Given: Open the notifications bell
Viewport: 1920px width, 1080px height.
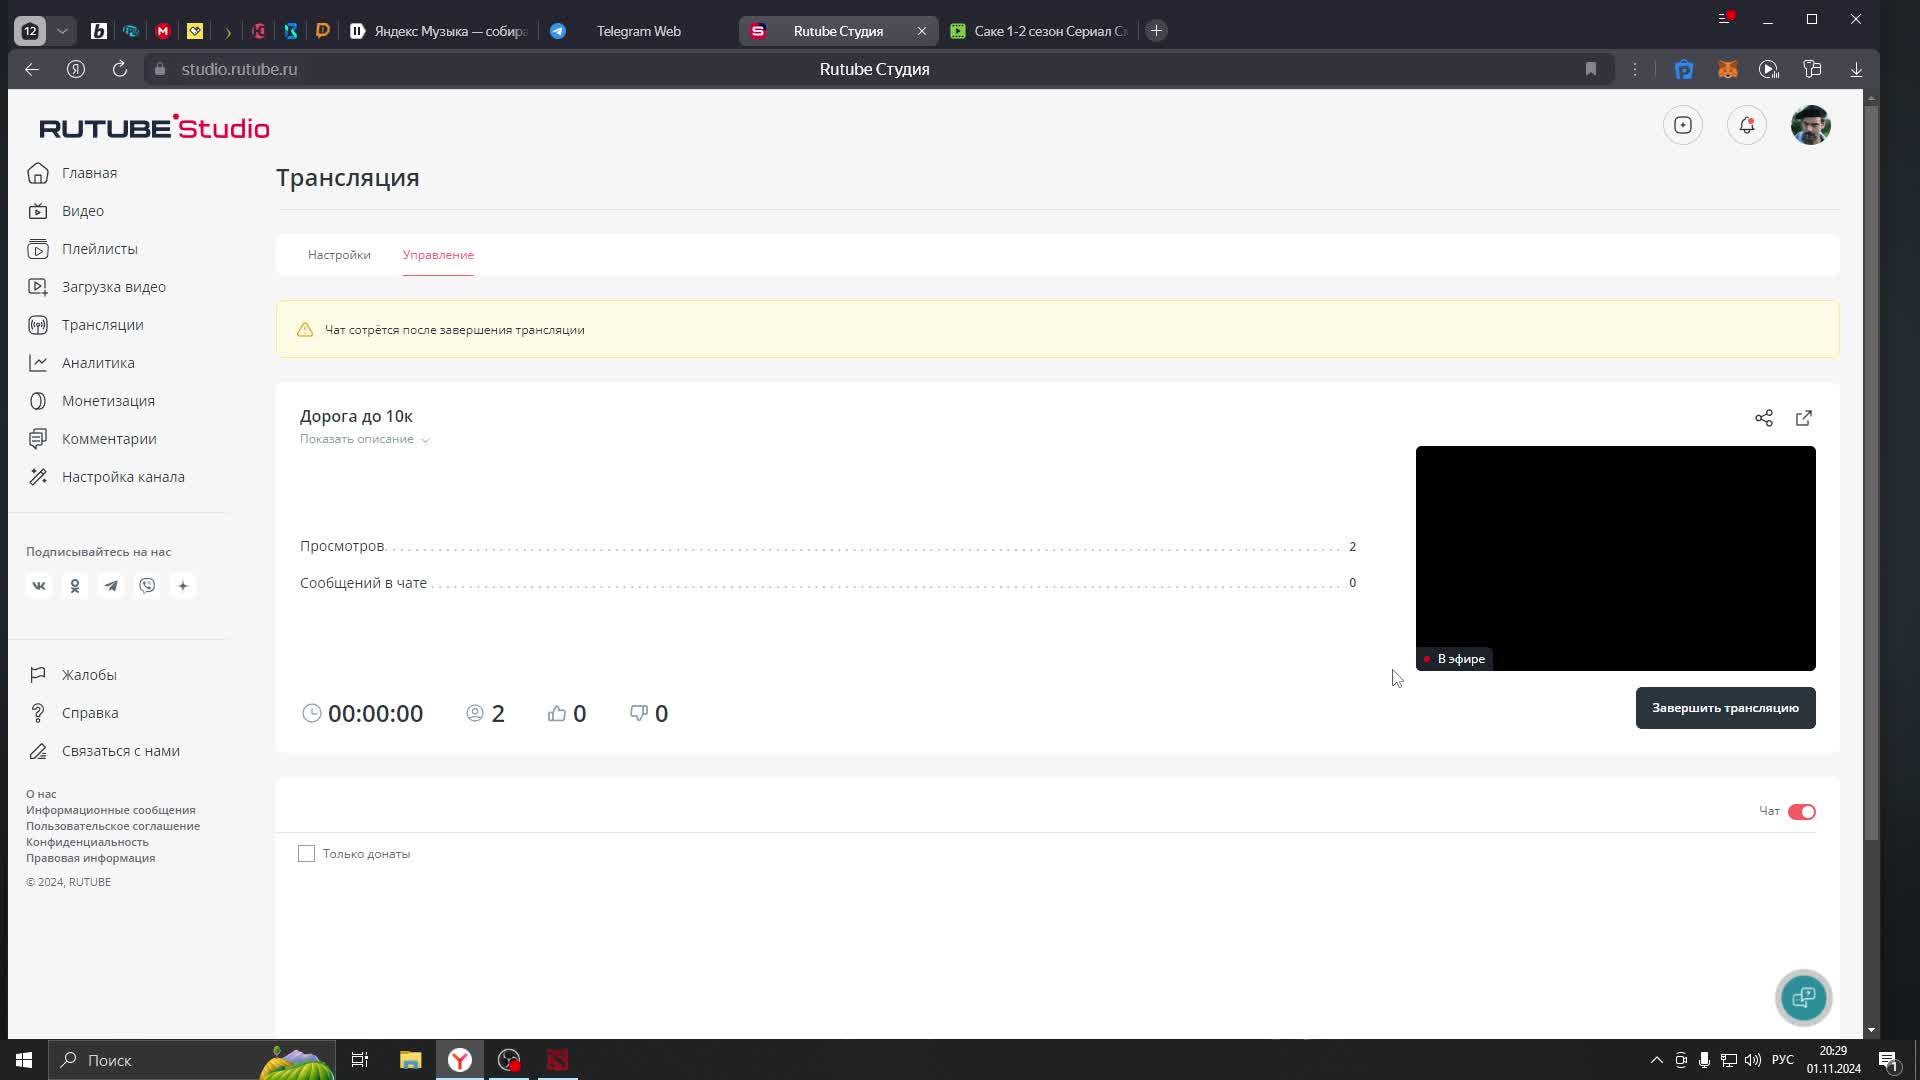Looking at the screenshot, I should pyautogui.click(x=1746, y=125).
